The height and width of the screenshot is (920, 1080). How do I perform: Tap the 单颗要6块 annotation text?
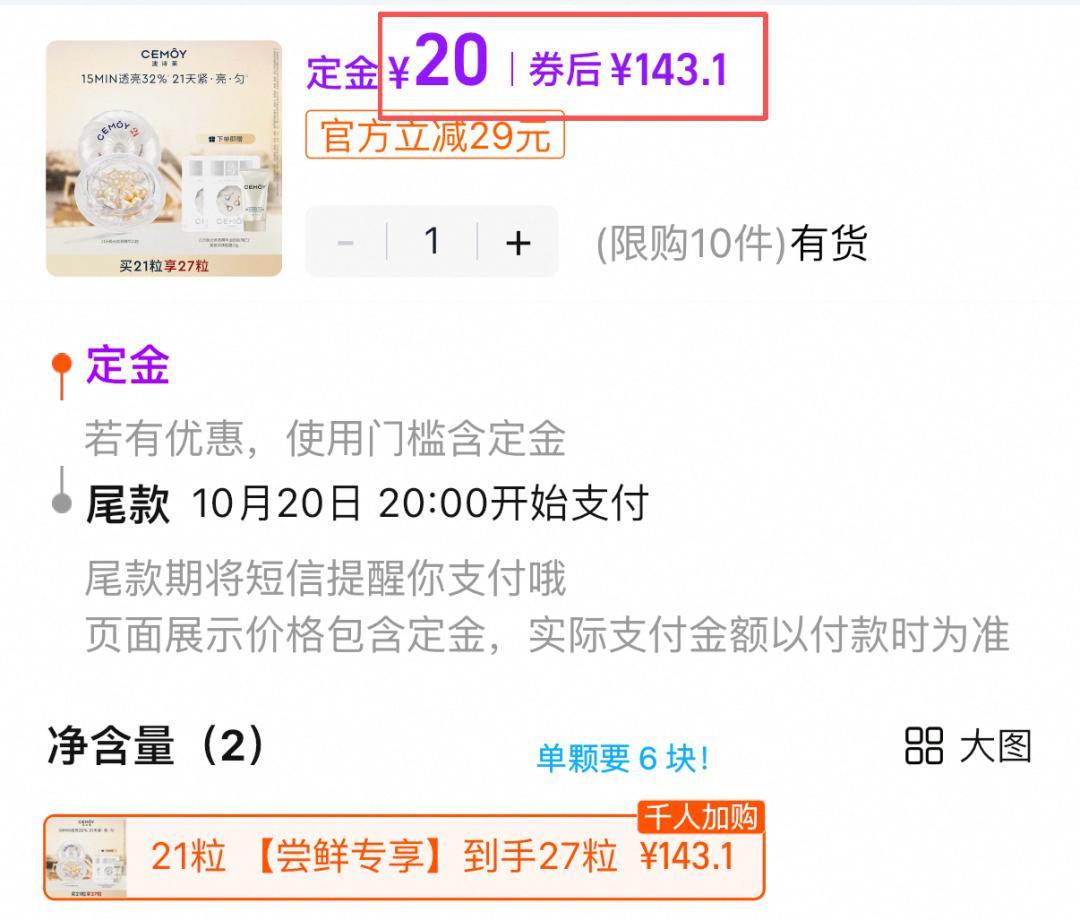[623, 759]
